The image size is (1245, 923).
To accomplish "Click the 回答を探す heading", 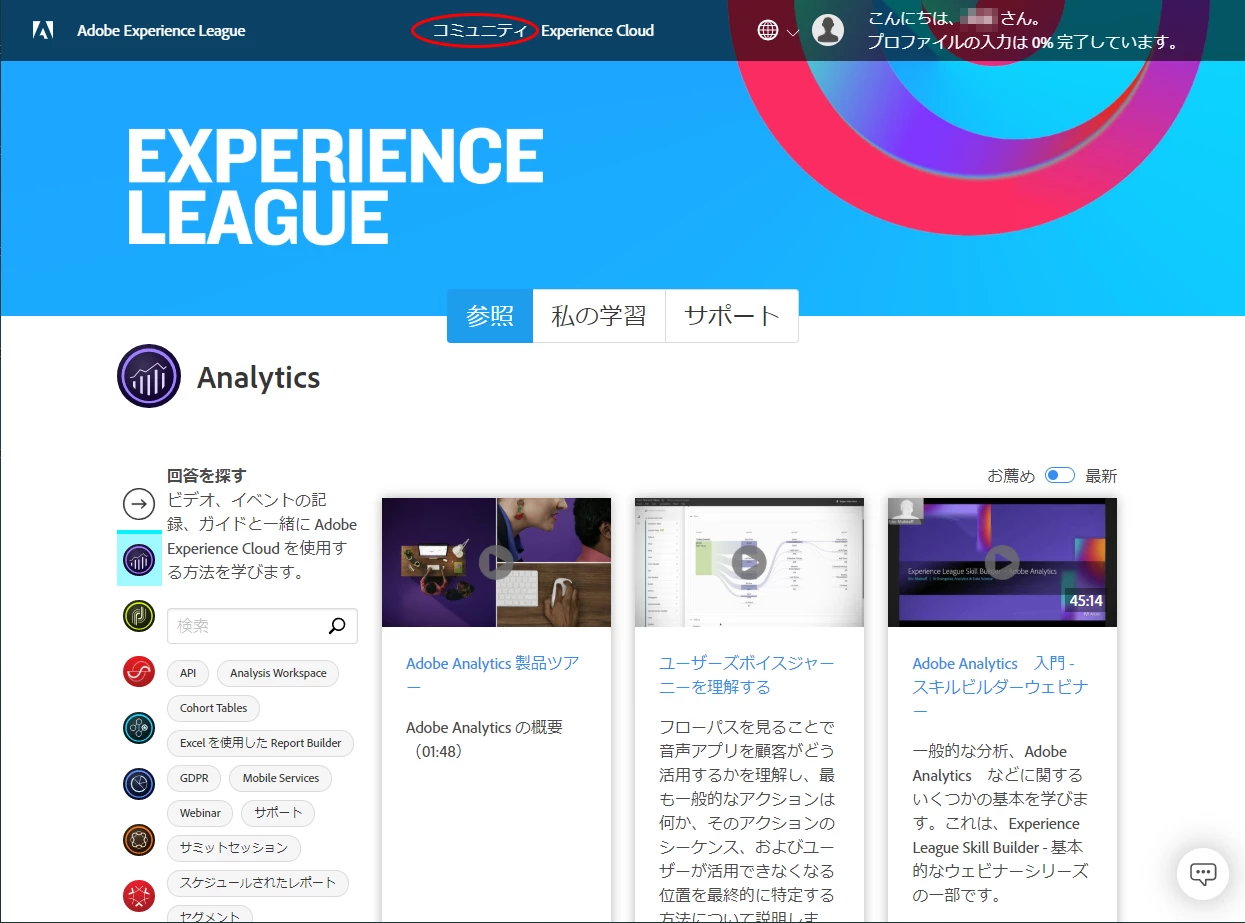I will pyautogui.click(x=206, y=476).
